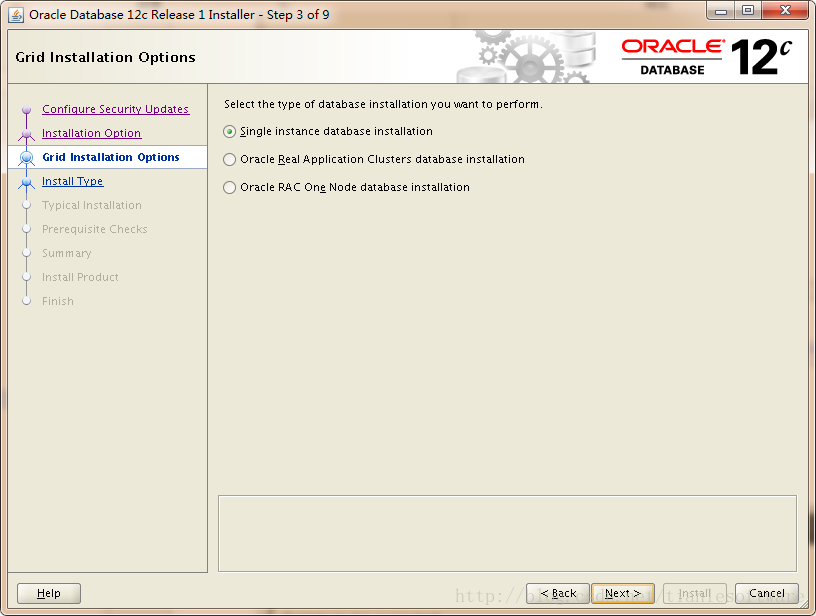
Task: Minimize the Oracle installer window
Action: (x=721, y=11)
